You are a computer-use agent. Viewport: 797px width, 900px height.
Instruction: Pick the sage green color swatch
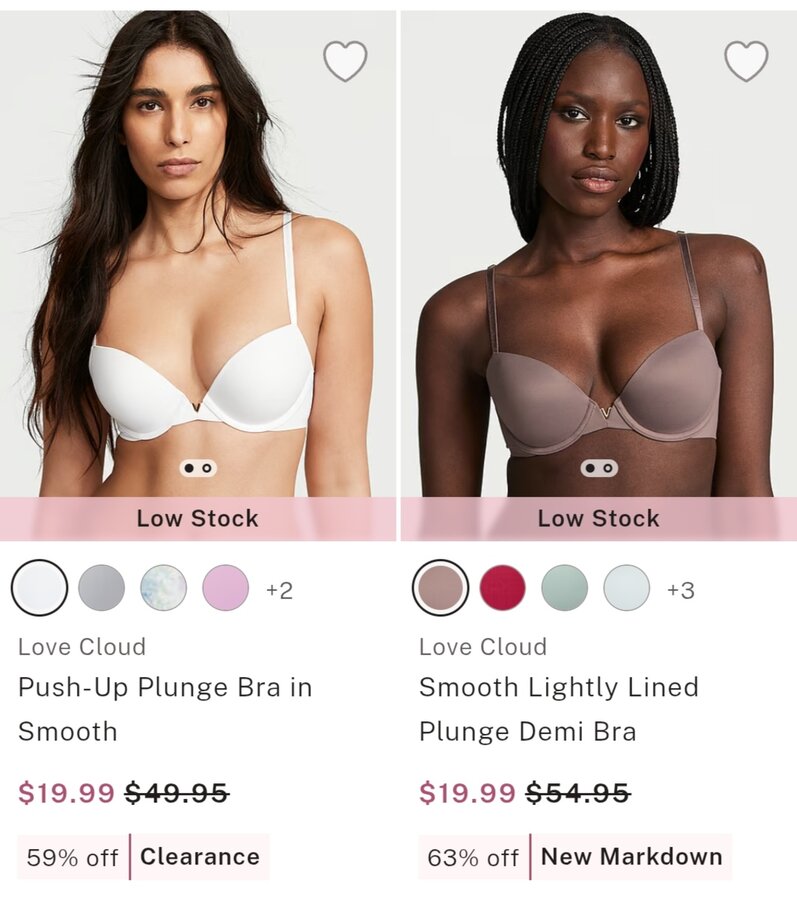click(565, 588)
